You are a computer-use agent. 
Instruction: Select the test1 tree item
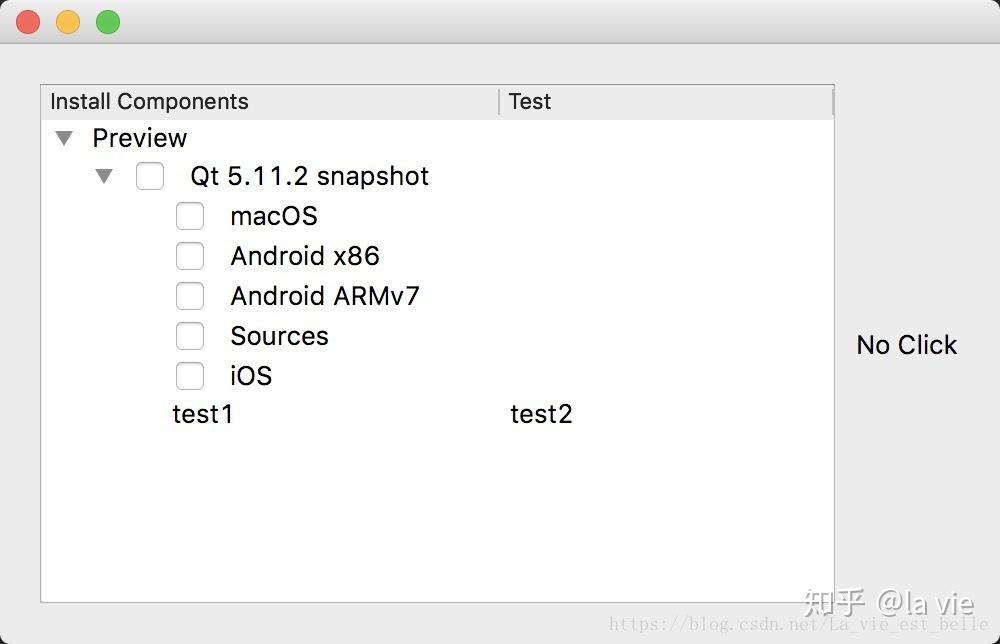pyautogui.click(x=203, y=414)
